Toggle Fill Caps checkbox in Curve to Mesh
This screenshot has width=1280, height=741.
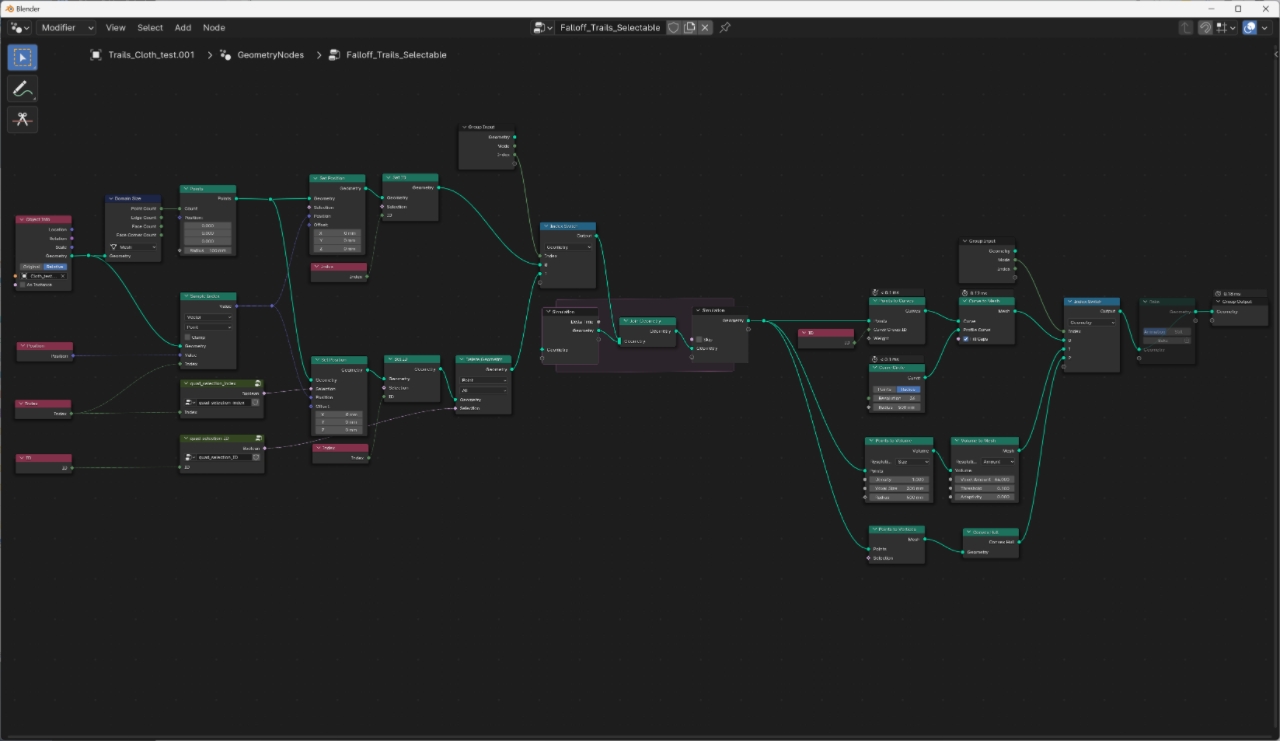965,339
